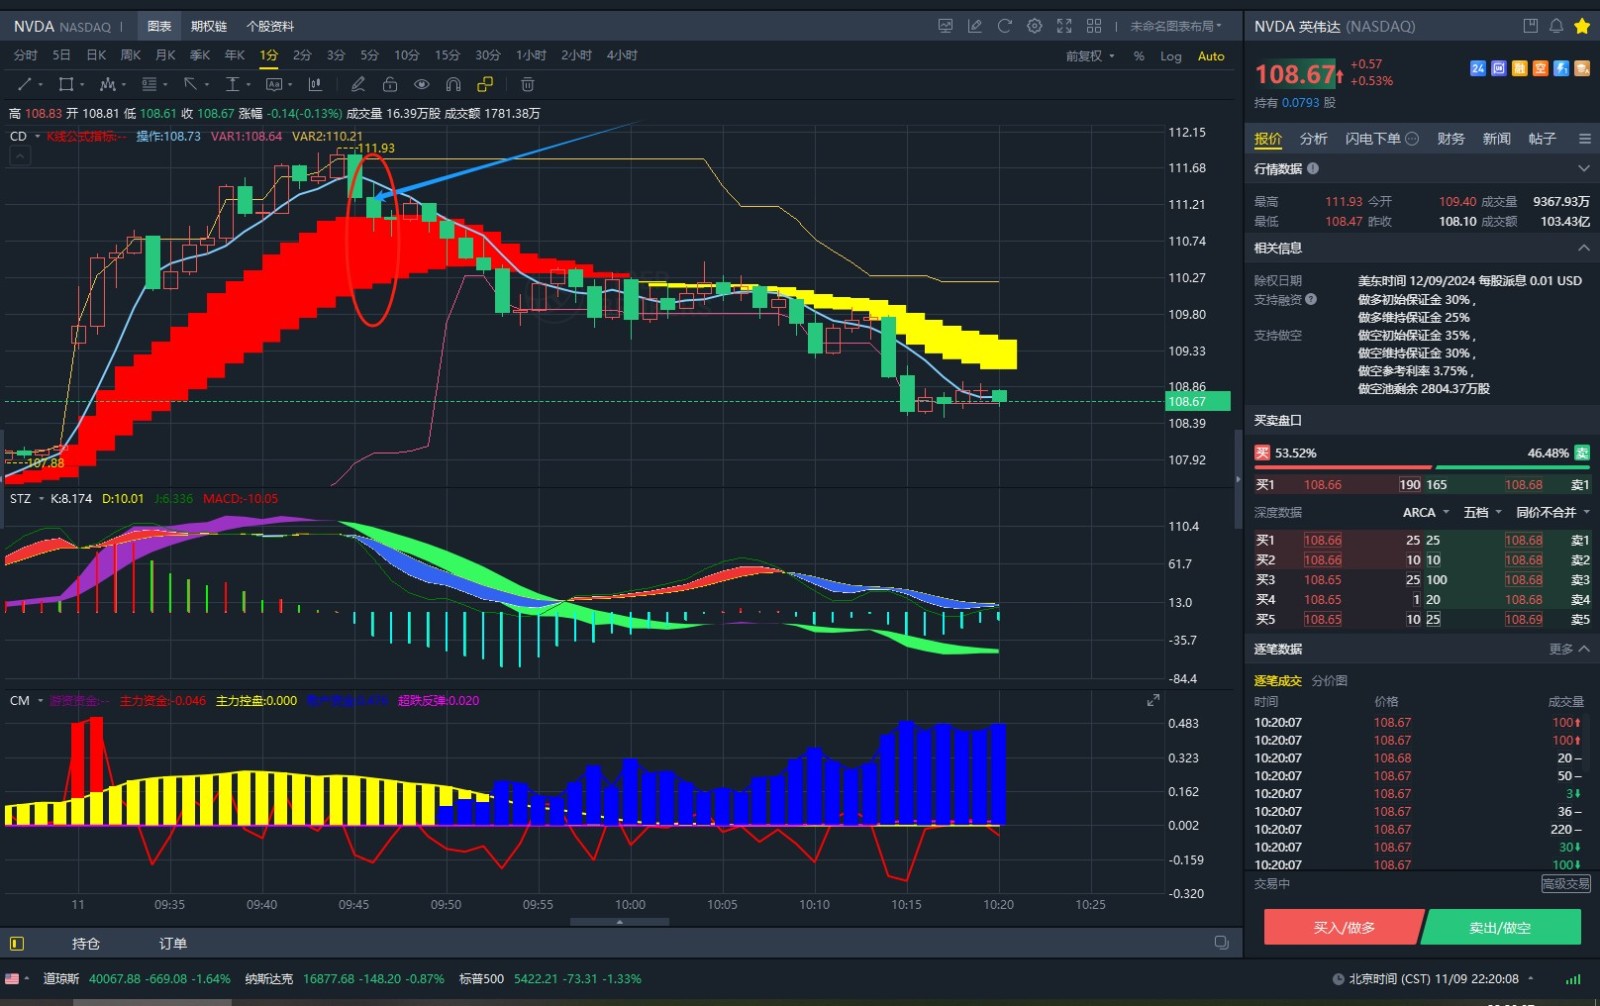Collapse the 行情数据 section chevron
Image resolution: width=1600 pixels, height=1006 pixels.
tap(1583, 168)
